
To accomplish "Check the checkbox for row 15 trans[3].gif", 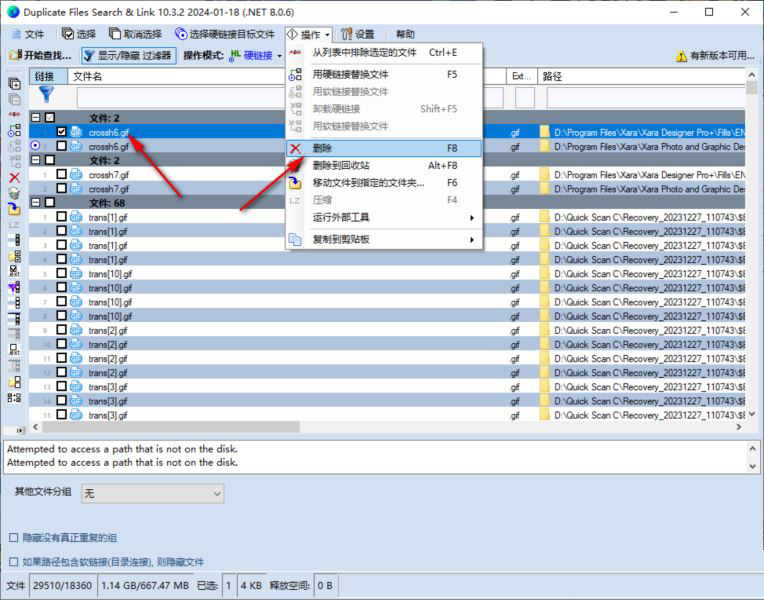I will 61,414.
